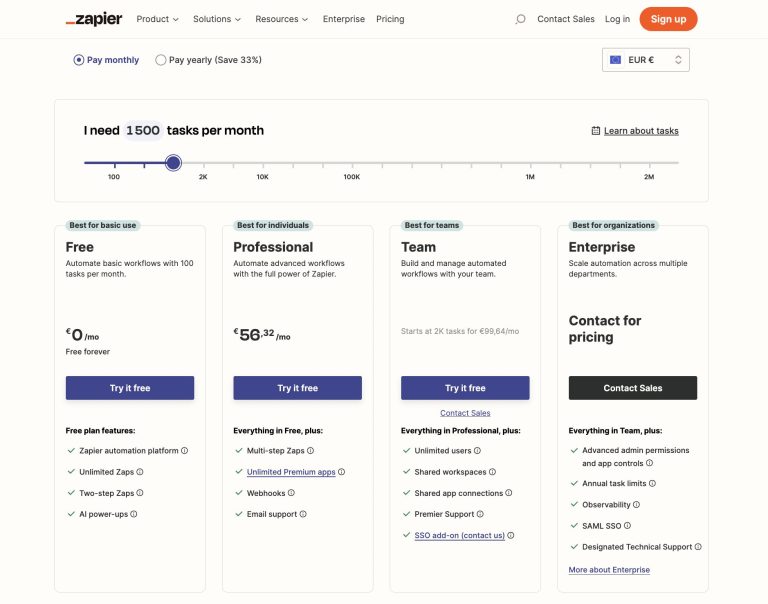This screenshot has width=768, height=604.
Task: Open info icon next to Premier Support
Action: tap(480, 514)
